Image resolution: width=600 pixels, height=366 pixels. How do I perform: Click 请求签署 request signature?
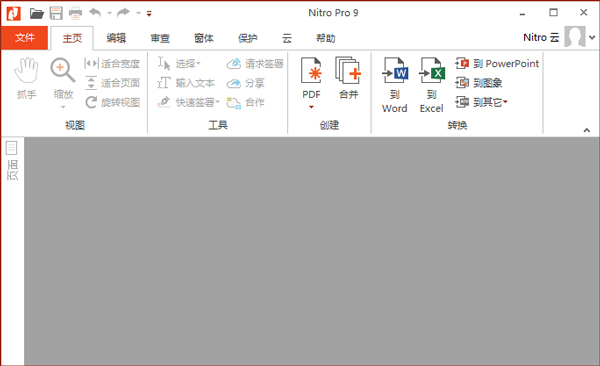[255, 64]
